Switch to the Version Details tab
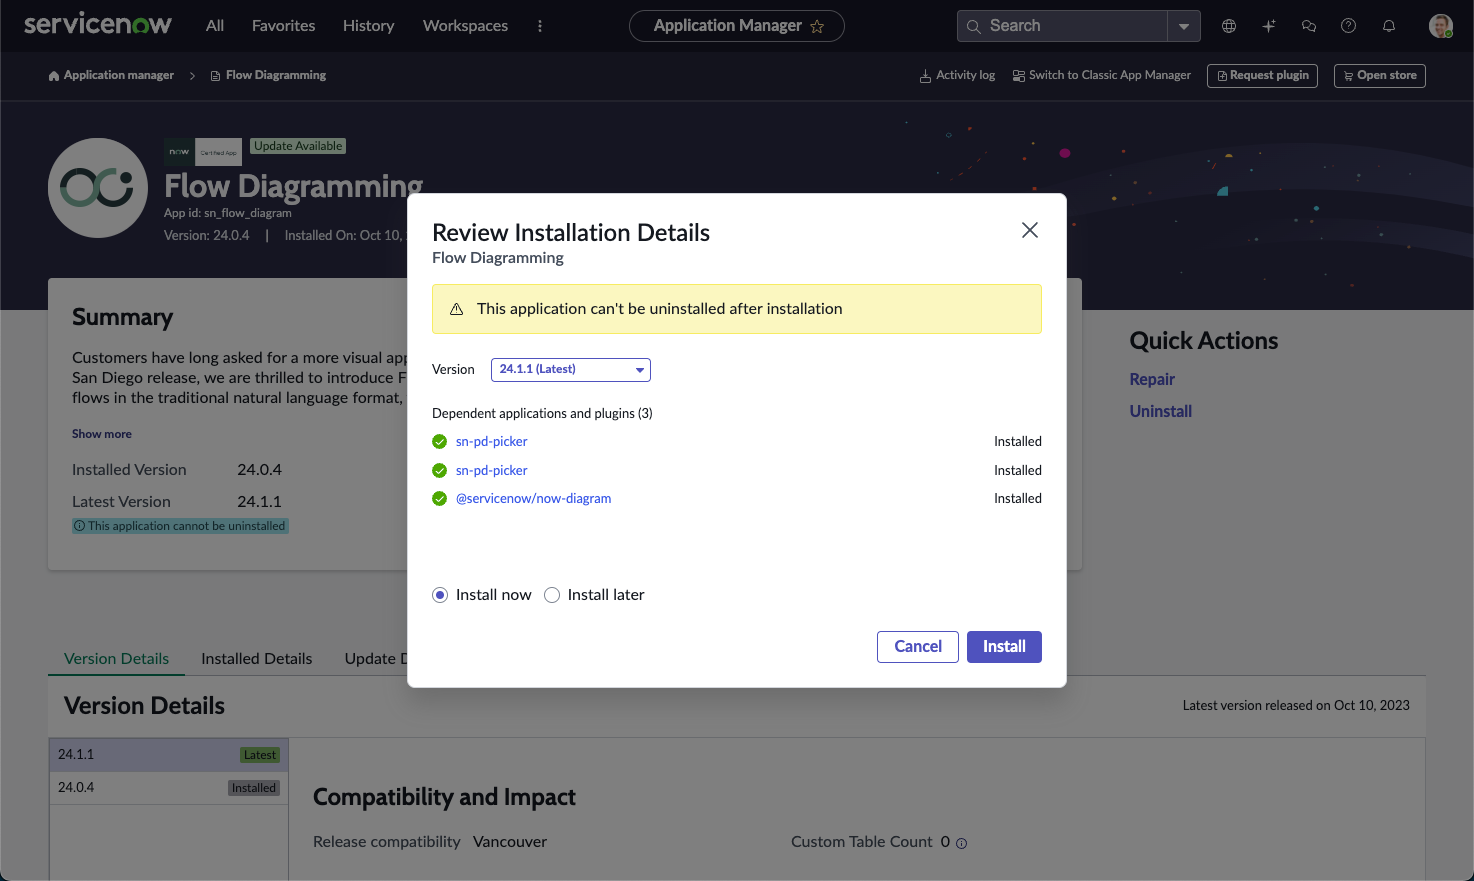 [x=117, y=658]
